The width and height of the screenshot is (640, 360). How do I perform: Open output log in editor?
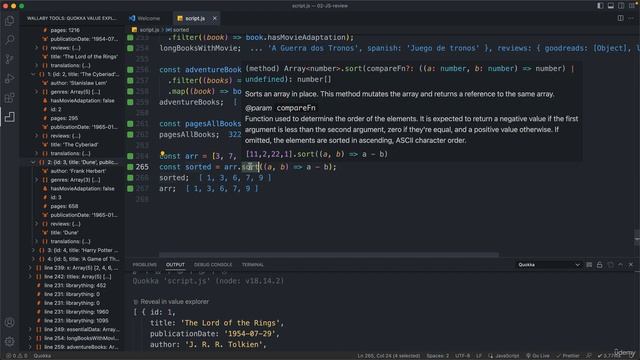[x=610, y=265]
